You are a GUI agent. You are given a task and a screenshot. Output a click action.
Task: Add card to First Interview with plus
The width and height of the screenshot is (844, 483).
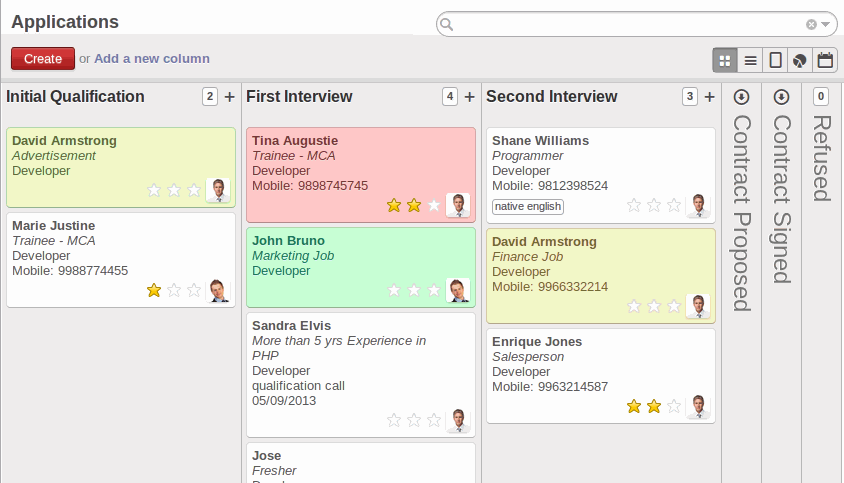pyautogui.click(x=470, y=97)
